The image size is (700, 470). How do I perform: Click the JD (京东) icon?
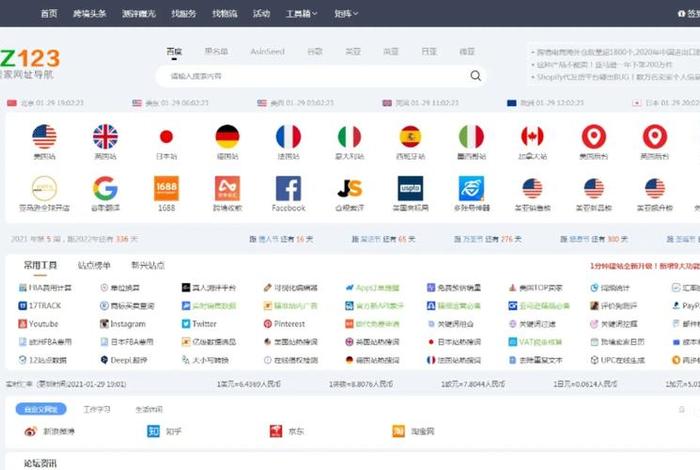(x=276, y=431)
